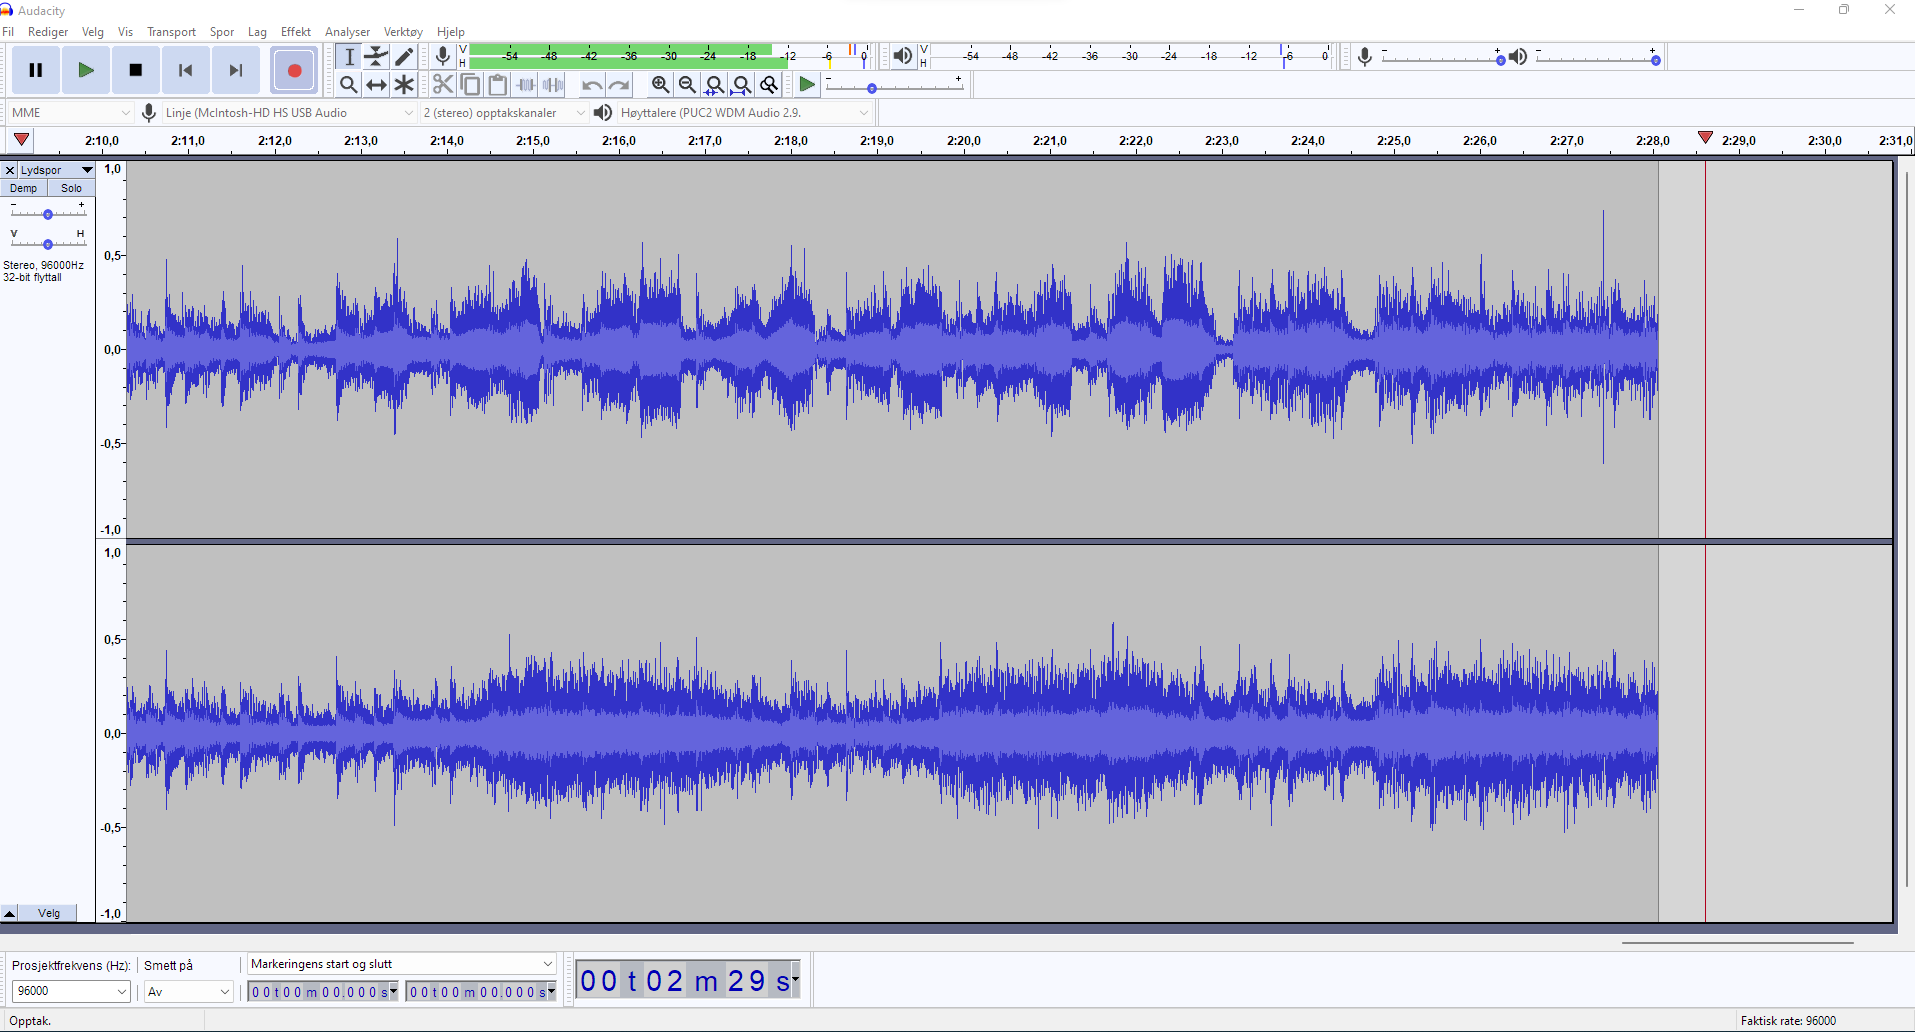This screenshot has width=1915, height=1032.
Task: Toggle the red Record button
Action: (x=294, y=70)
